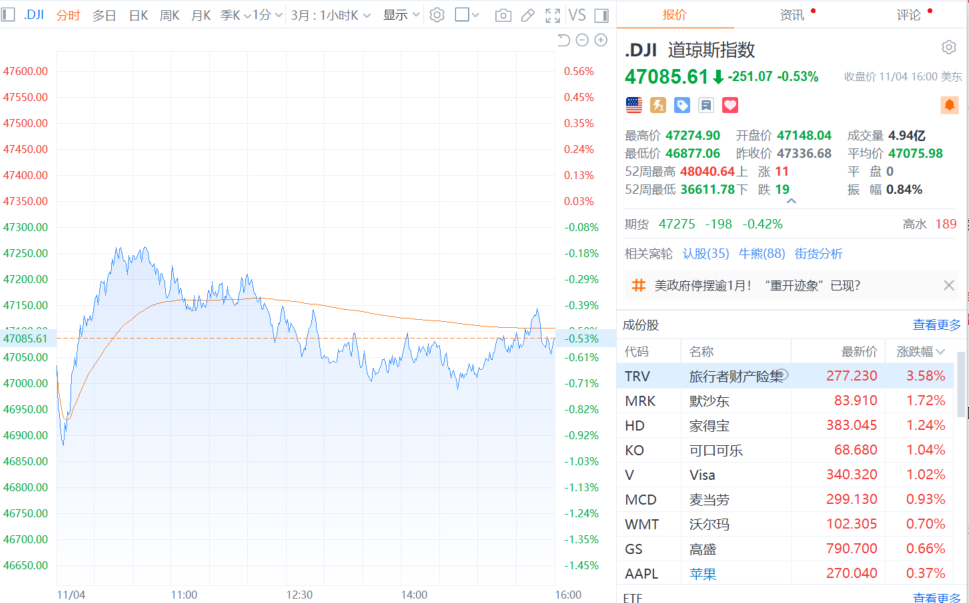The image size is (969, 603).
Task: Take a chart screenshot with camera icon
Action: coord(503,15)
